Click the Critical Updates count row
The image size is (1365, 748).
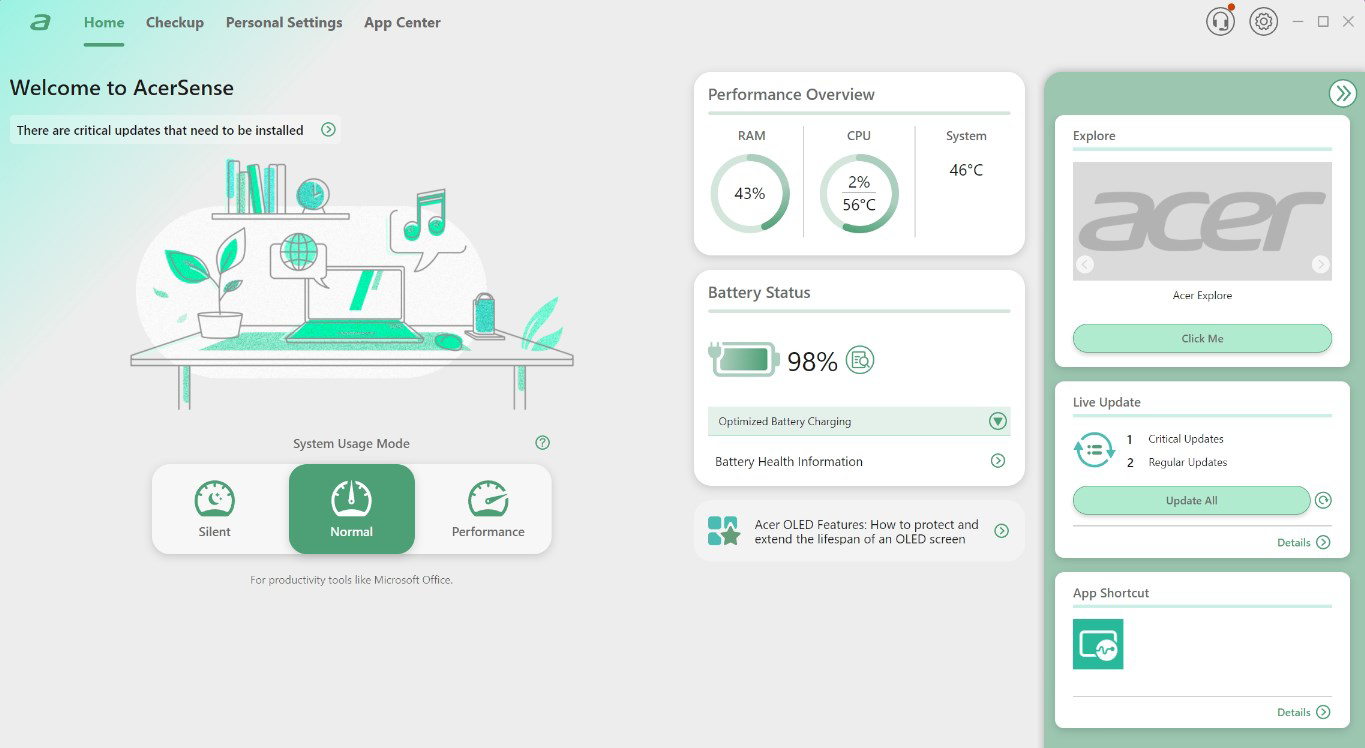click(1175, 439)
